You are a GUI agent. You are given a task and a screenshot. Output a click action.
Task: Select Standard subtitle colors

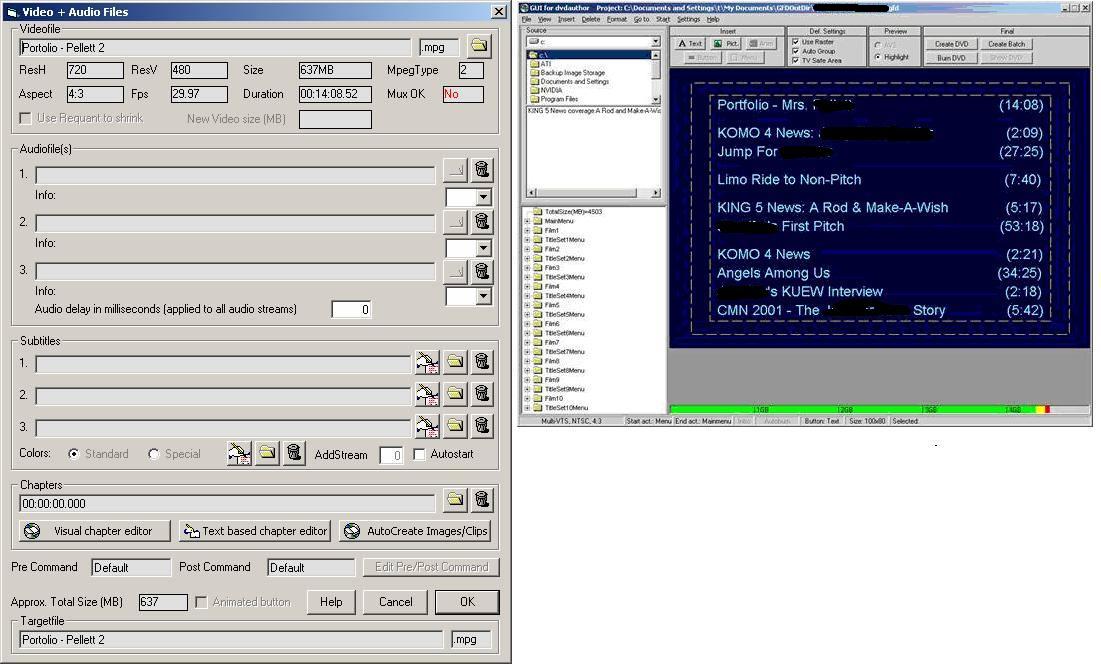pyautogui.click(x=74, y=454)
